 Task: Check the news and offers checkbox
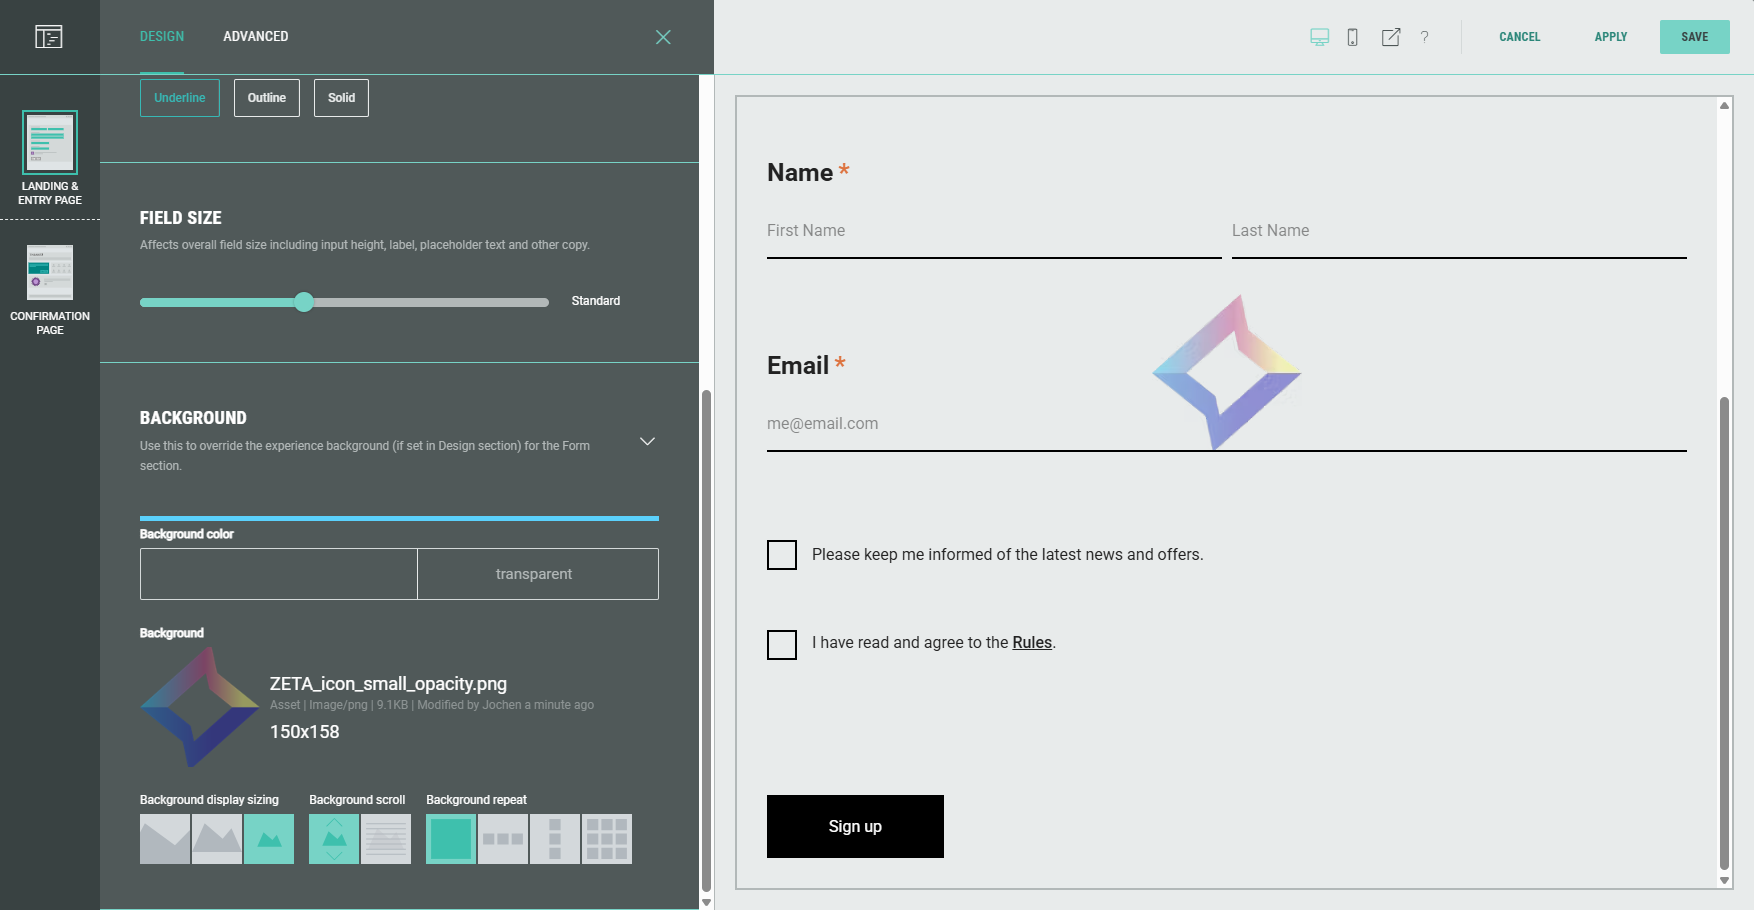click(x=782, y=555)
